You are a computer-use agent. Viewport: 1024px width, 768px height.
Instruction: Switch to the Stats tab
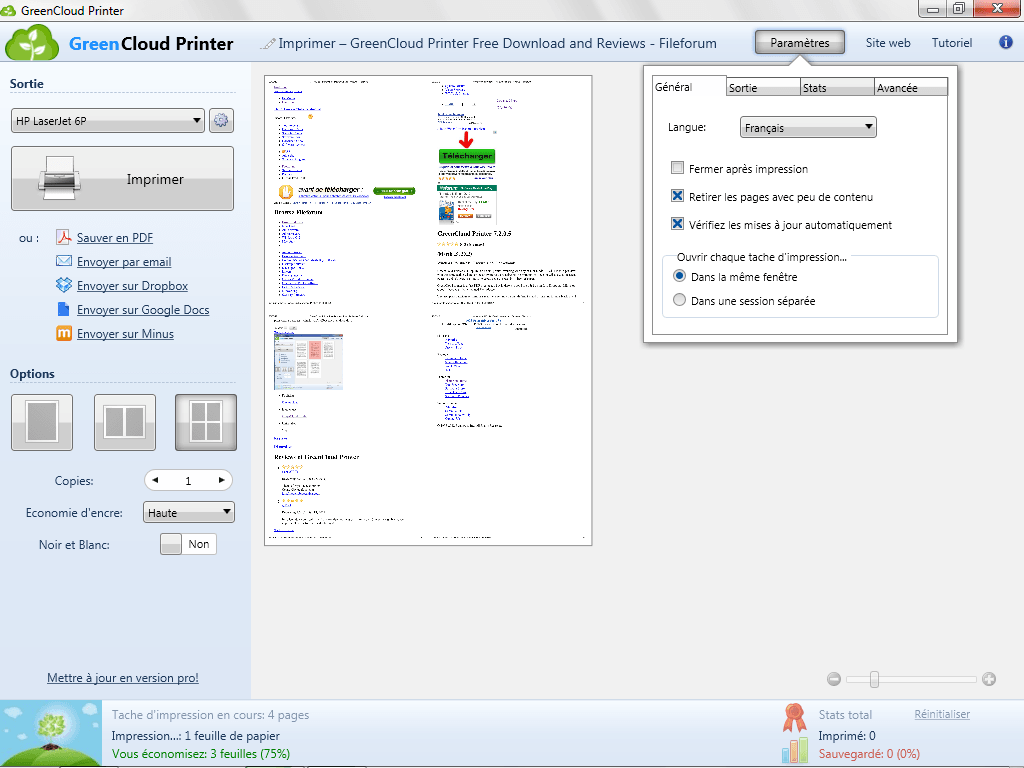(837, 88)
